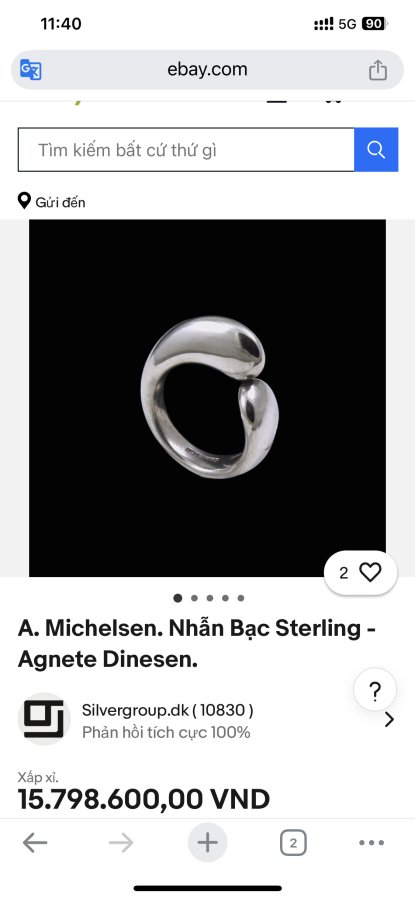Expand seller details with right chevron
Viewport: 415px width, 900px height.
389,719
